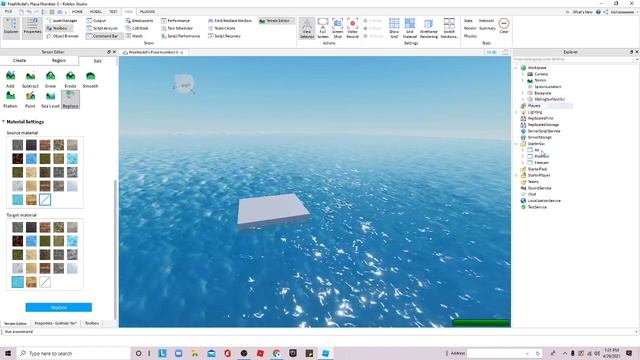Expand the StarterPlayer node
Viewport: 640px width, 360px height.
pos(516,175)
